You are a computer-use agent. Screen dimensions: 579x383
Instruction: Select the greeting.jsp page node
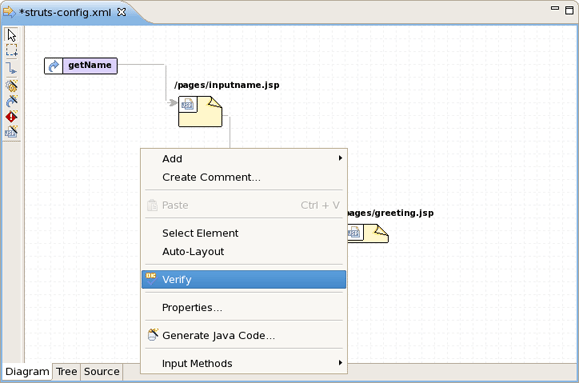pyautogui.click(x=368, y=233)
